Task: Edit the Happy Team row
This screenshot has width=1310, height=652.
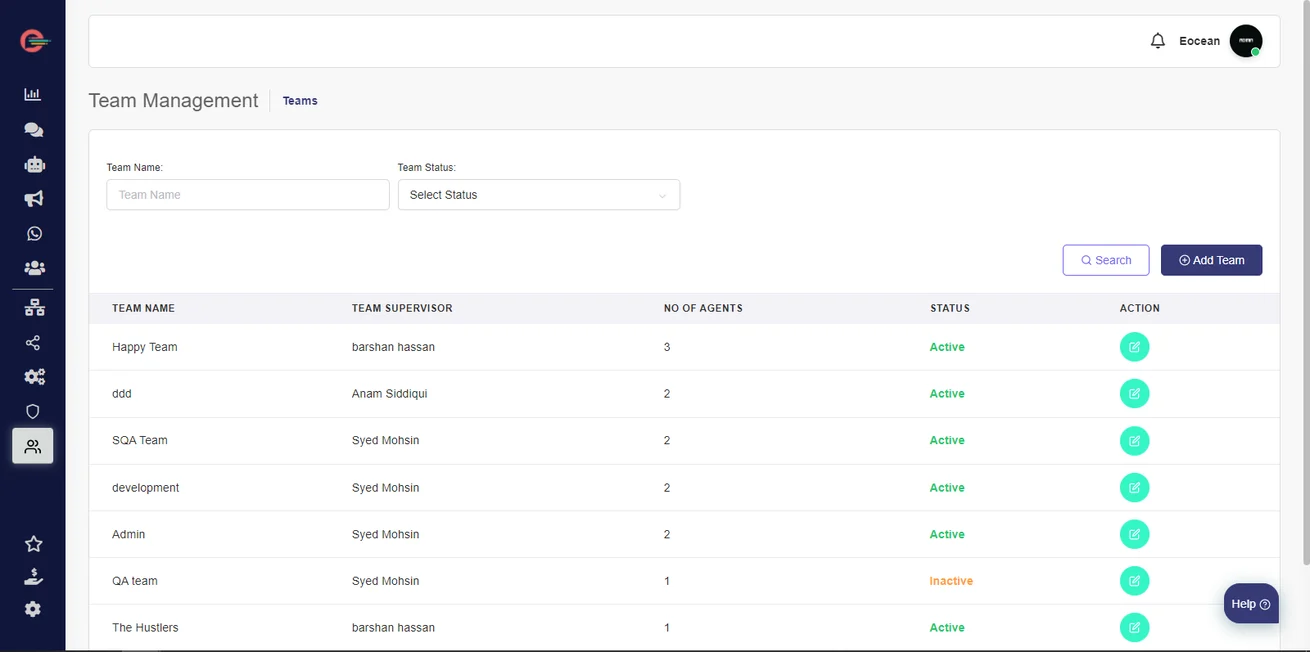Action: pos(1134,347)
